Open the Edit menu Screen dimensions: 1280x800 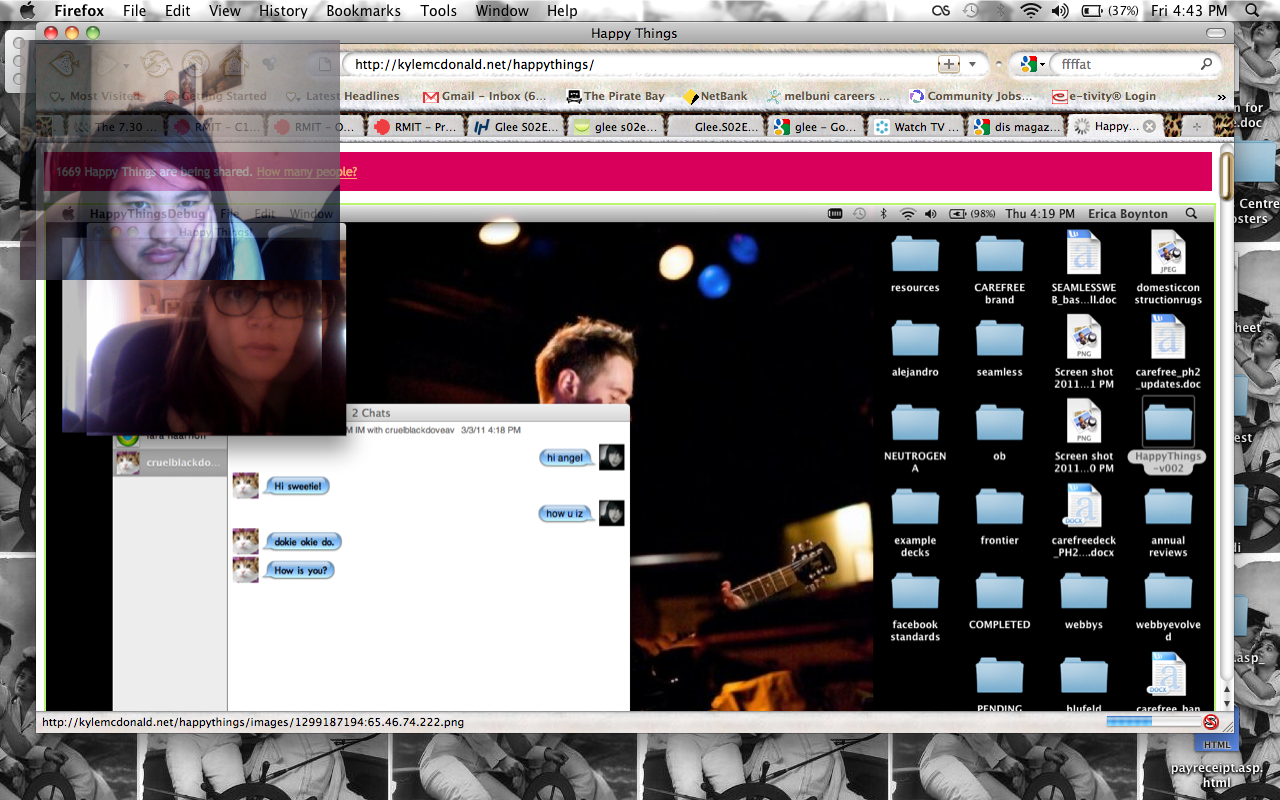(178, 11)
